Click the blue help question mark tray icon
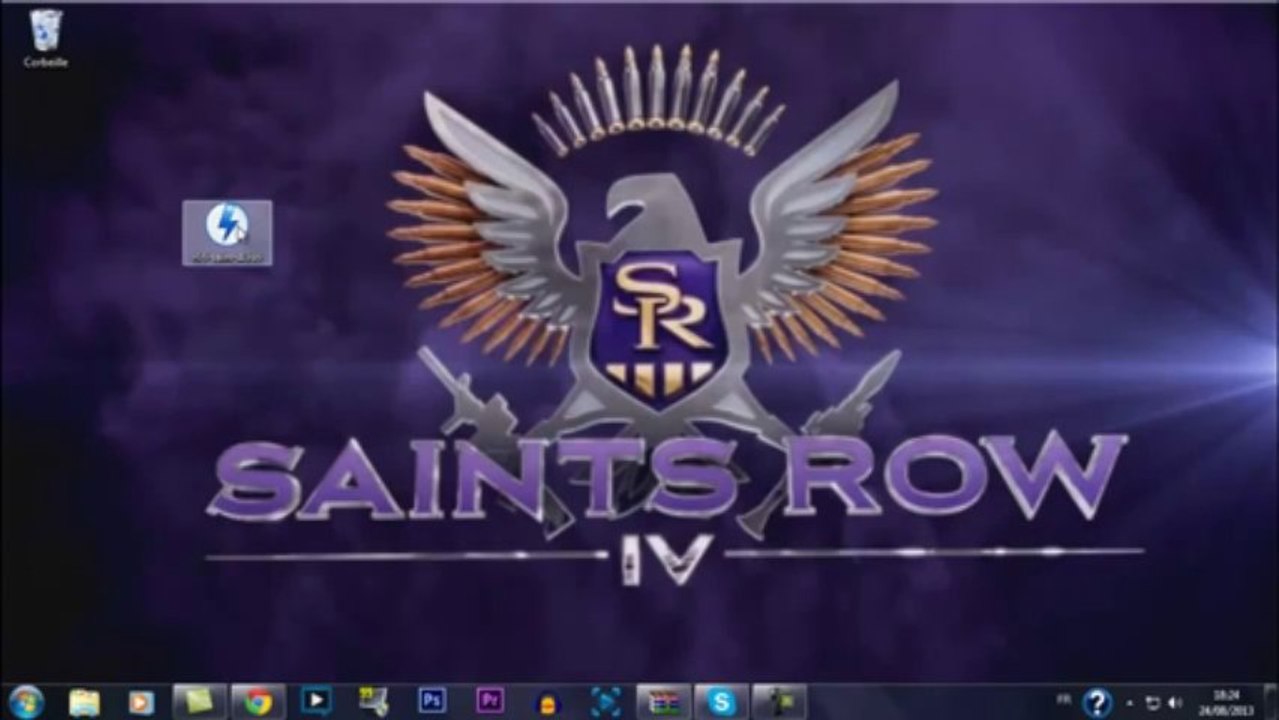Image resolution: width=1279 pixels, height=720 pixels. tap(1097, 703)
